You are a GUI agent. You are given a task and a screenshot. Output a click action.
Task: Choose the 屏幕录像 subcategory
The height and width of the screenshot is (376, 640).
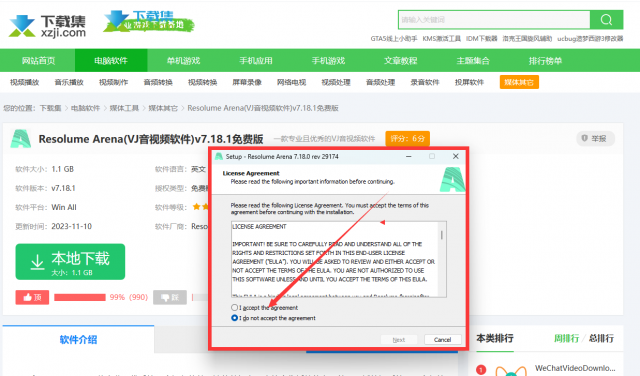click(247, 82)
